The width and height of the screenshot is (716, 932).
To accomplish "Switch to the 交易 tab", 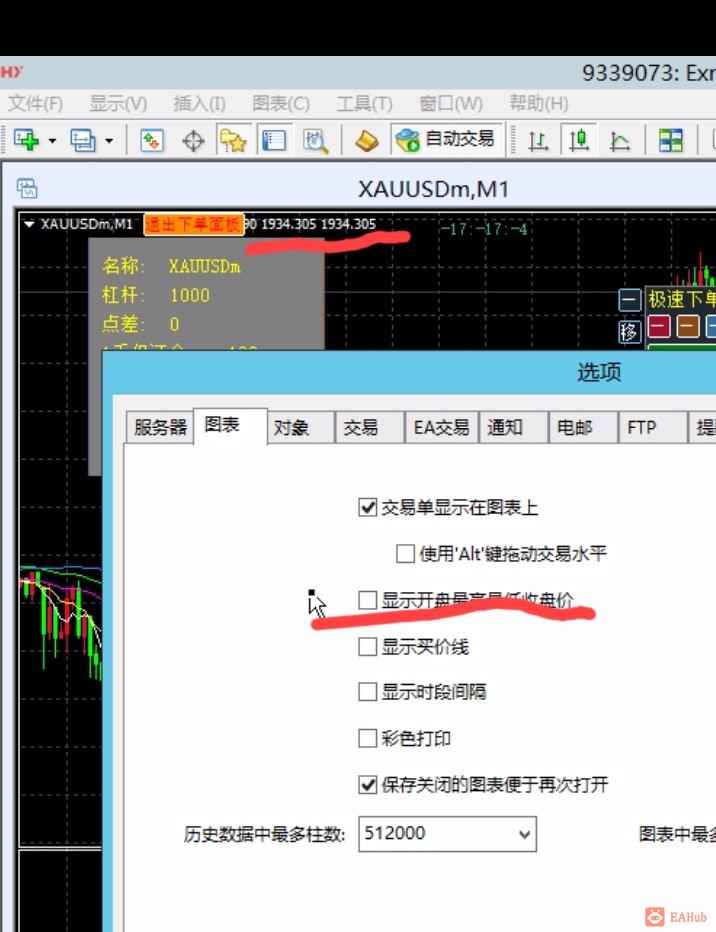I will 370,427.
